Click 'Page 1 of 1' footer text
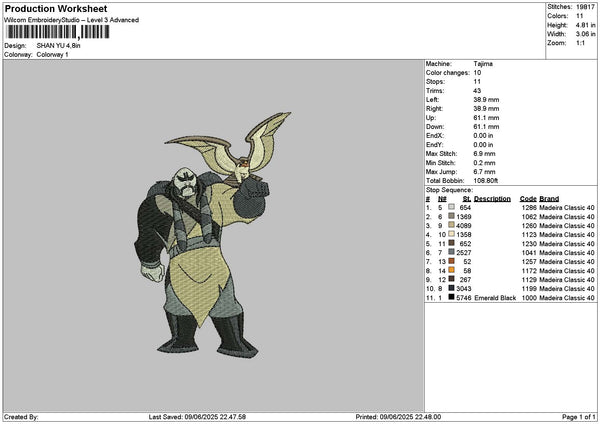This screenshot has width=600, height=424. pos(579,417)
